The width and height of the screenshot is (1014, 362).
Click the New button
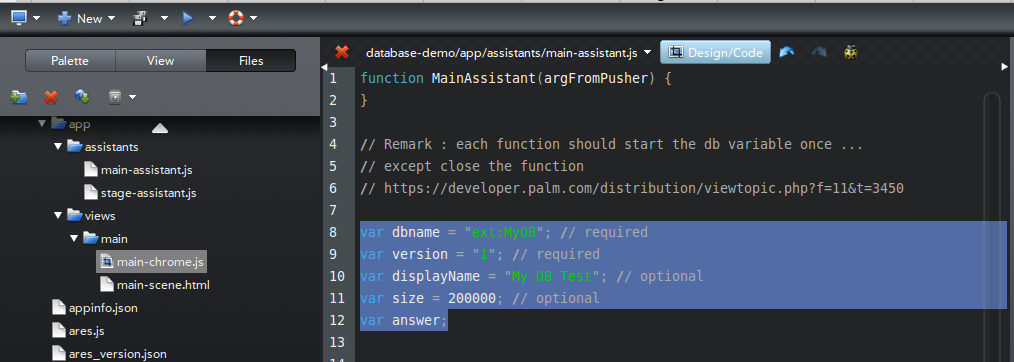pos(81,18)
